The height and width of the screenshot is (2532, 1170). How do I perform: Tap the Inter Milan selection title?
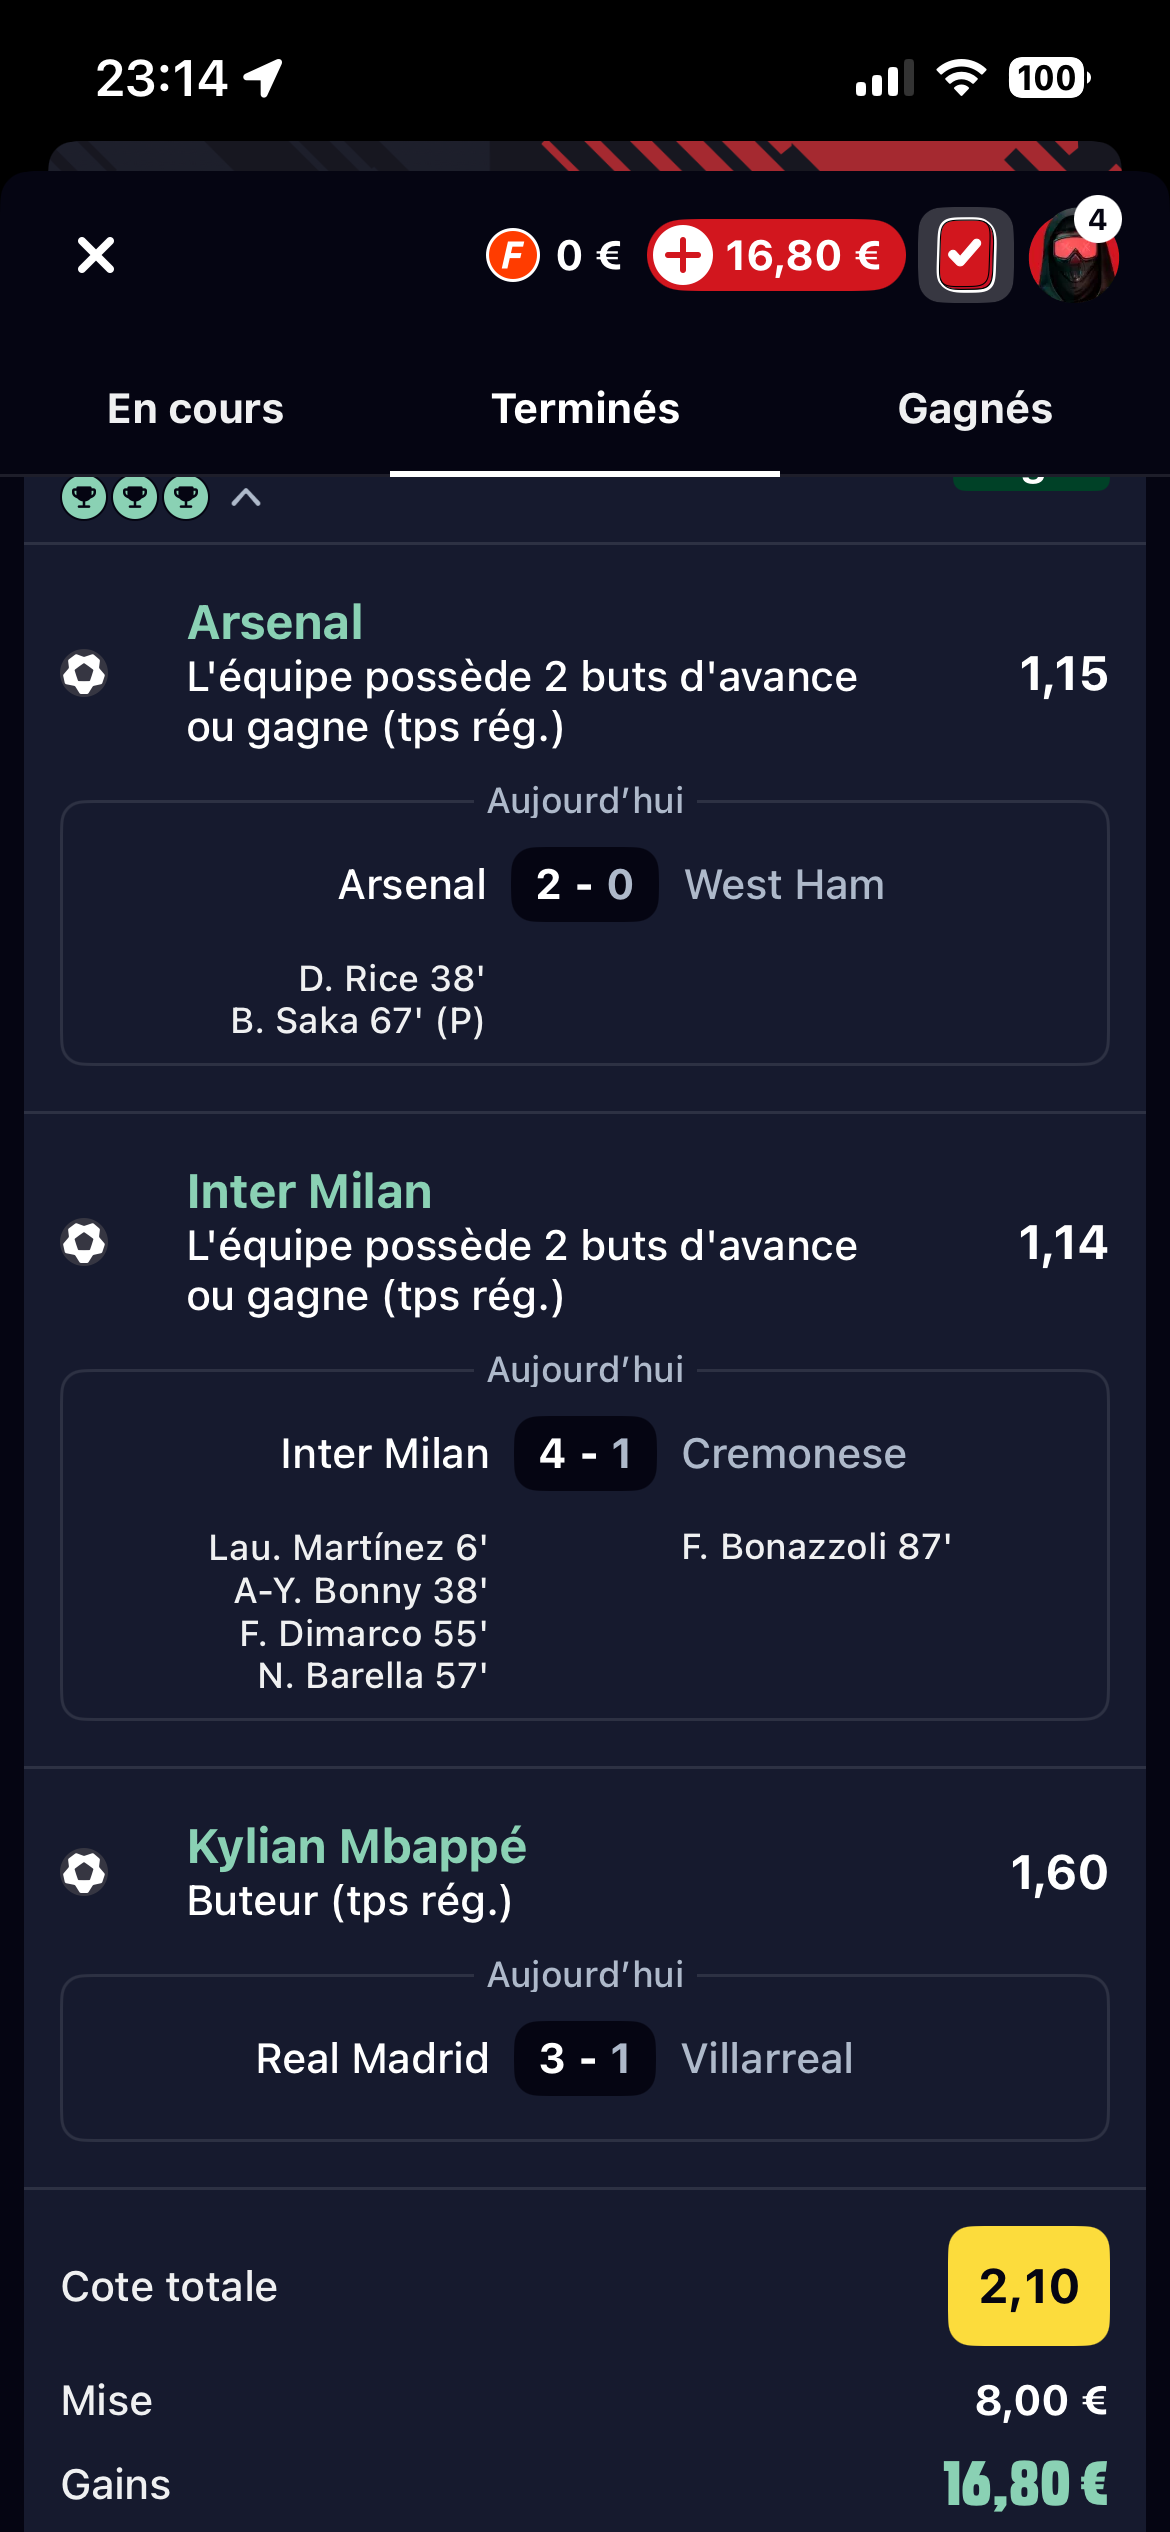pyautogui.click(x=309, y=1192)
